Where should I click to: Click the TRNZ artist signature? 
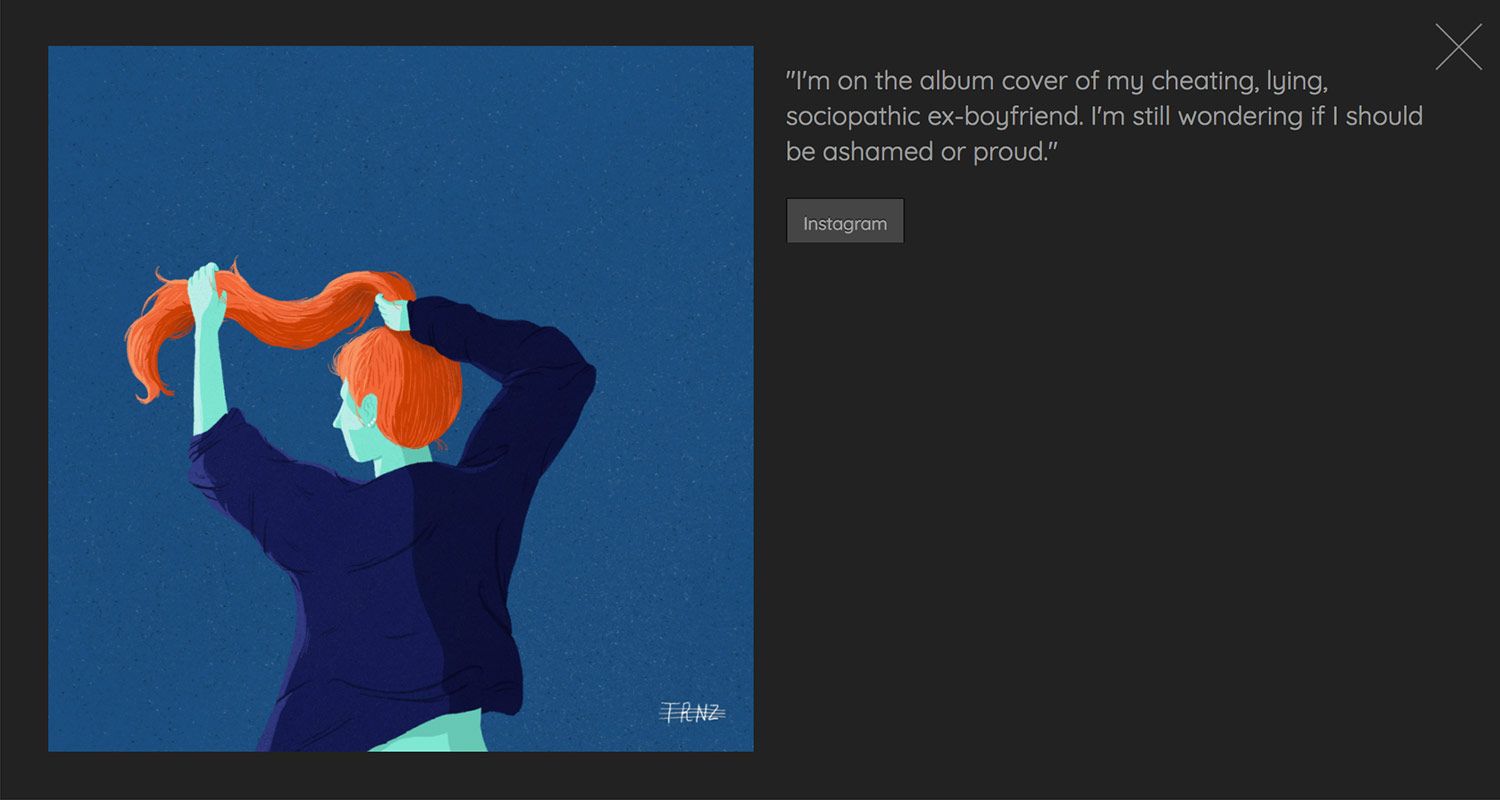pyautogui.click(x=692, y=712)
